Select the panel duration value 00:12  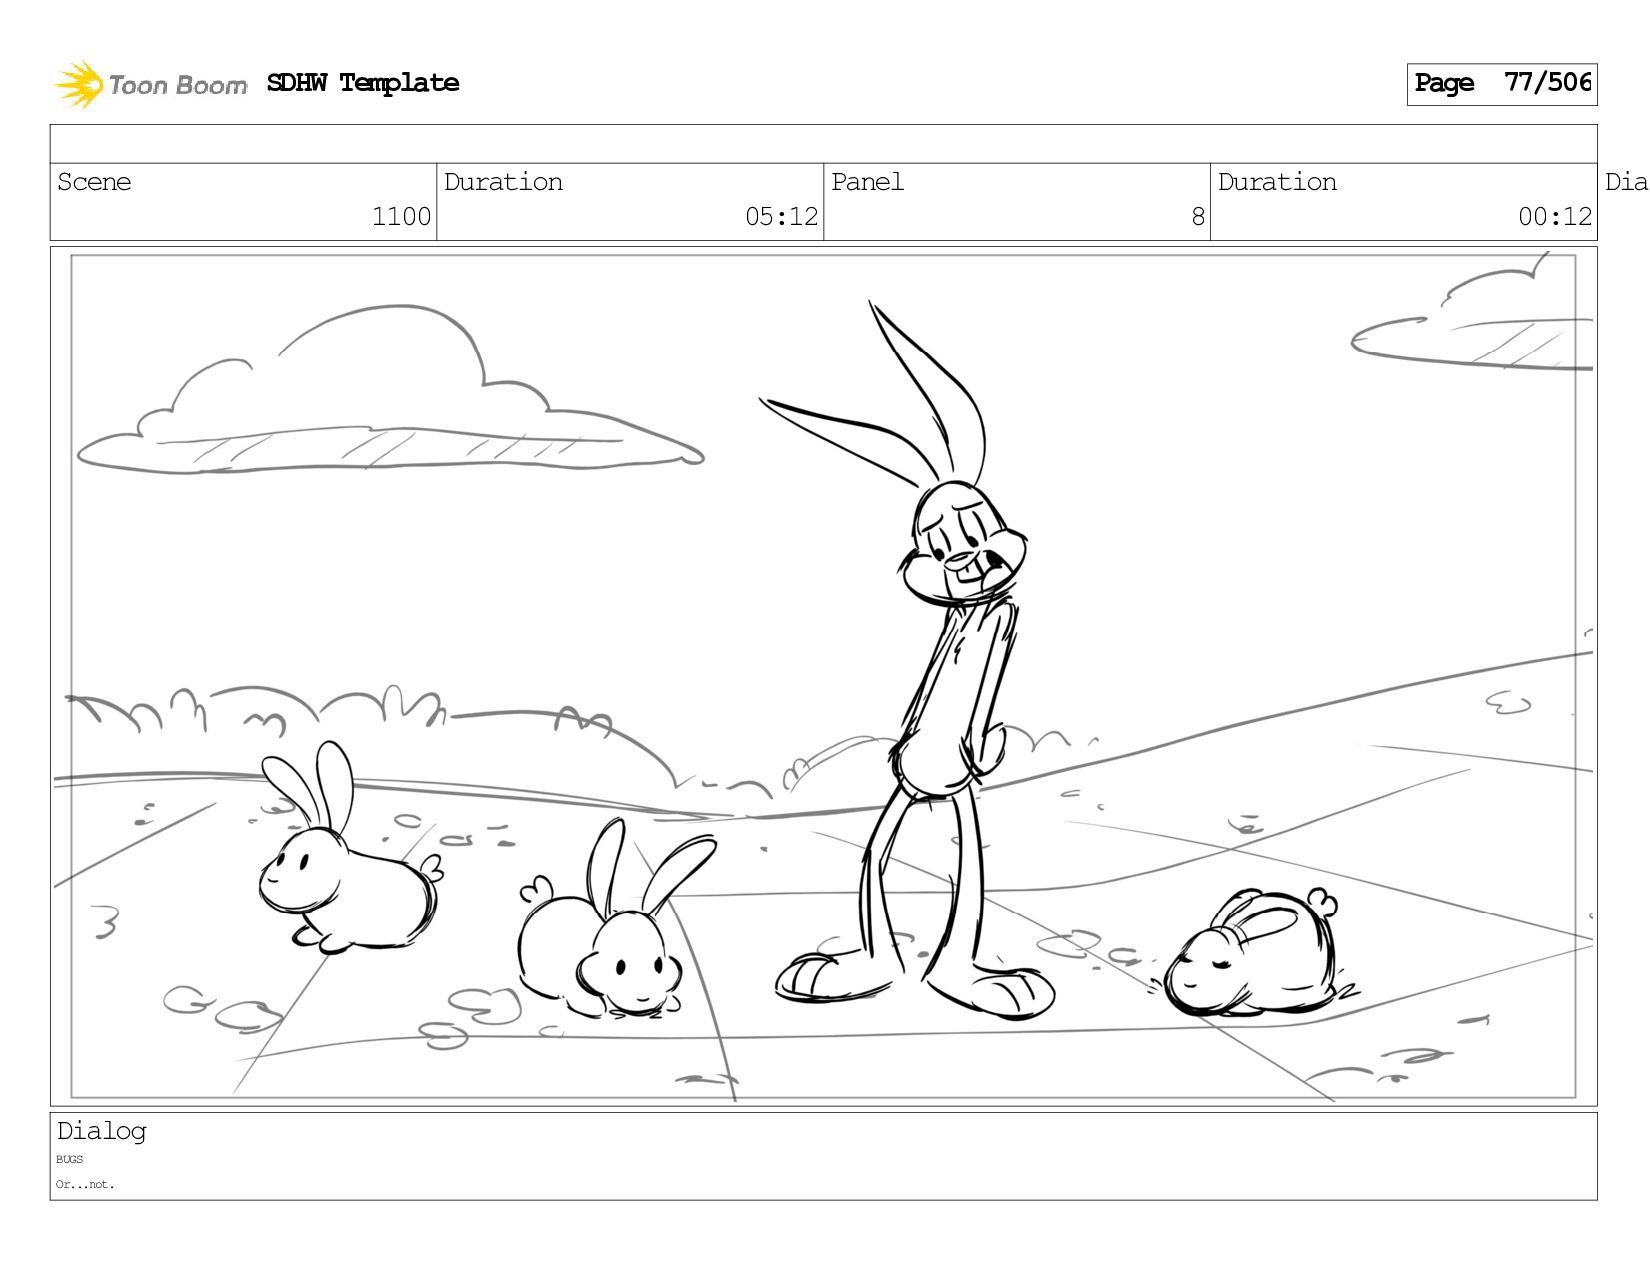pos(1555,217)
